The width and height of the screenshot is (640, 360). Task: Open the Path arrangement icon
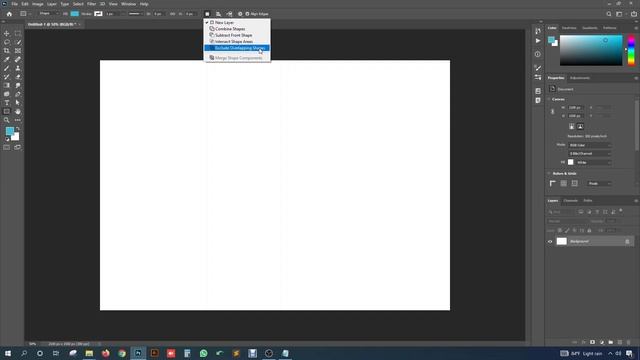(229, 14)
